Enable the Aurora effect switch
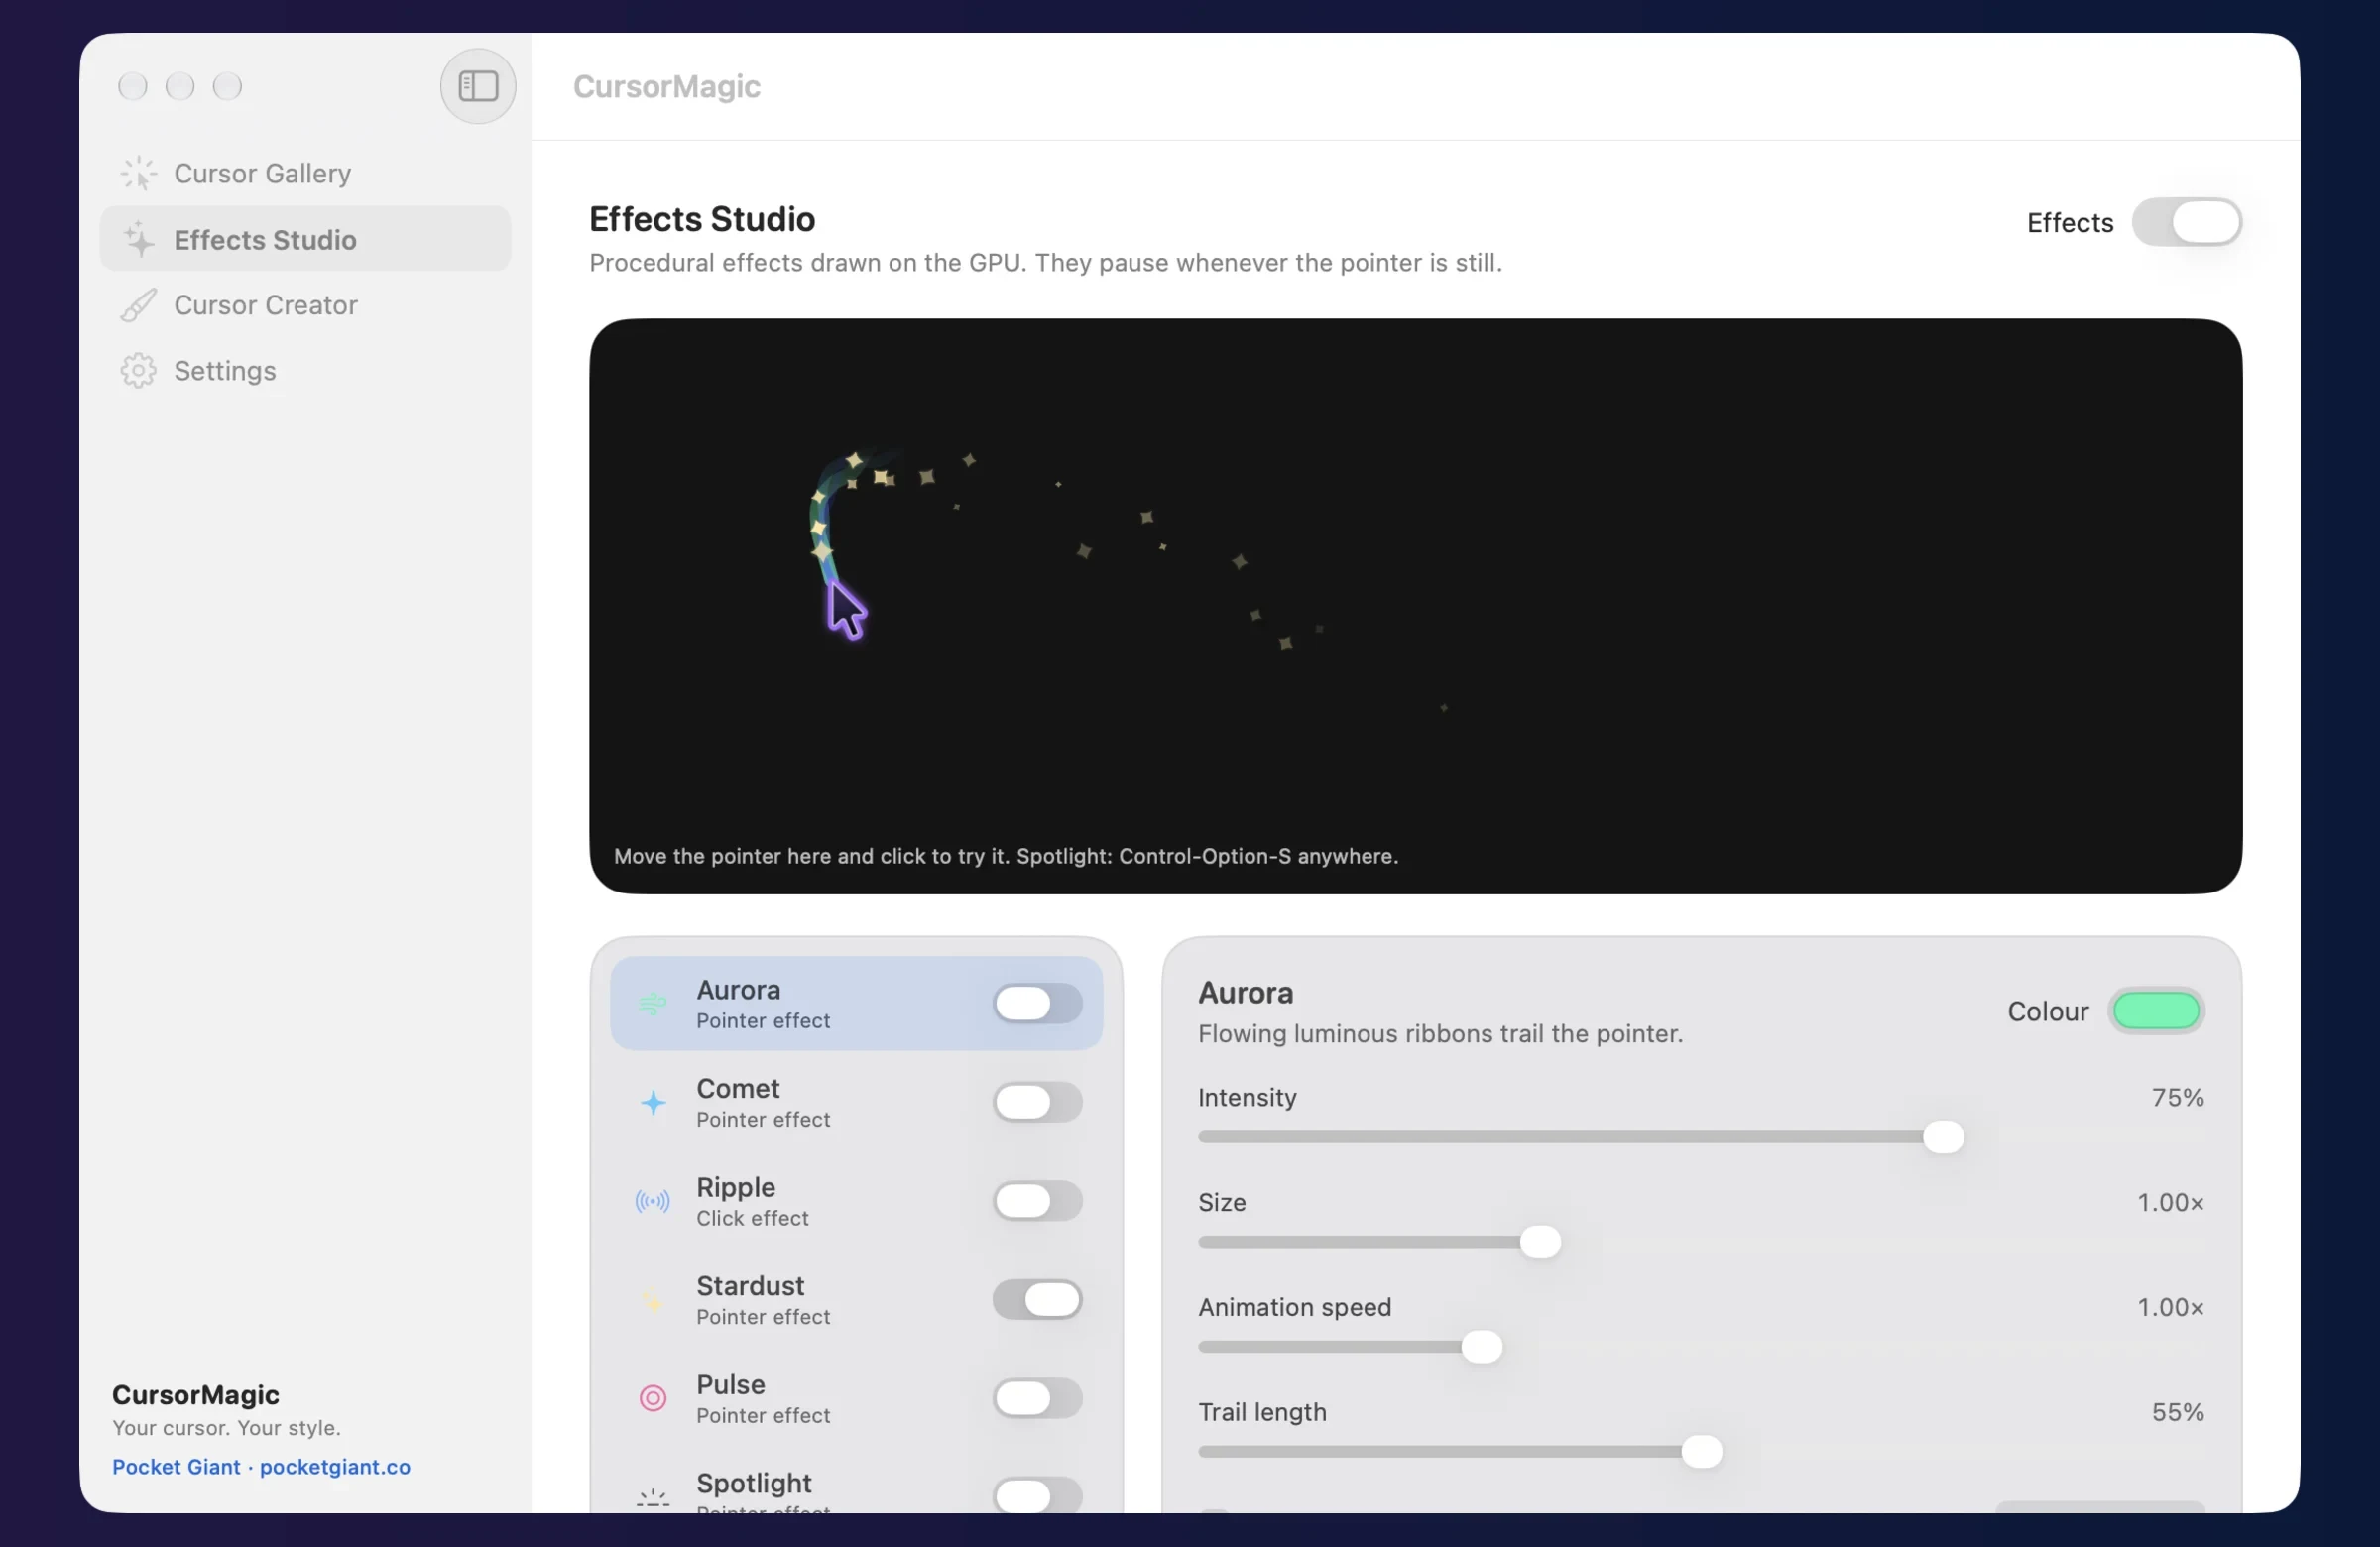This screenshot has width=2380, height=1547. coord(1037,1003)
